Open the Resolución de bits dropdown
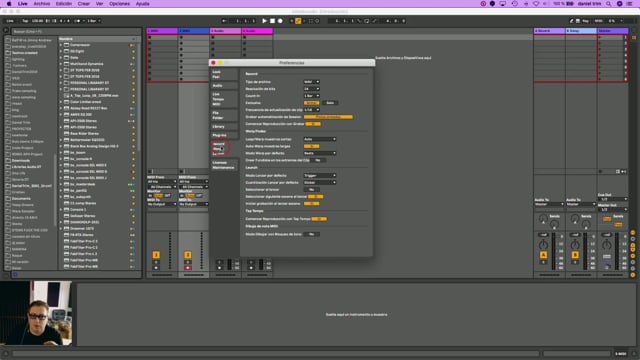The image size is (640, 360). (311, 89)
